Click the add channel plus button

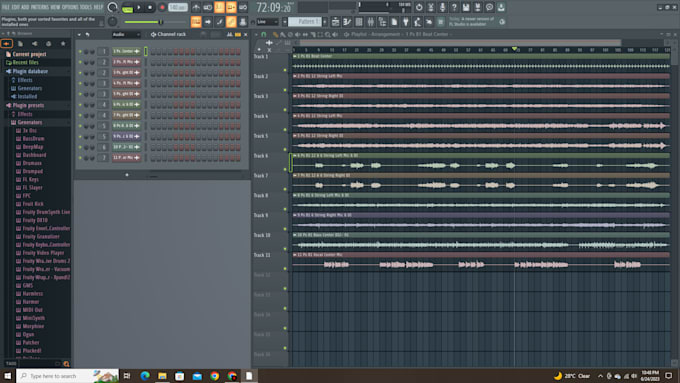click(127, 175)
